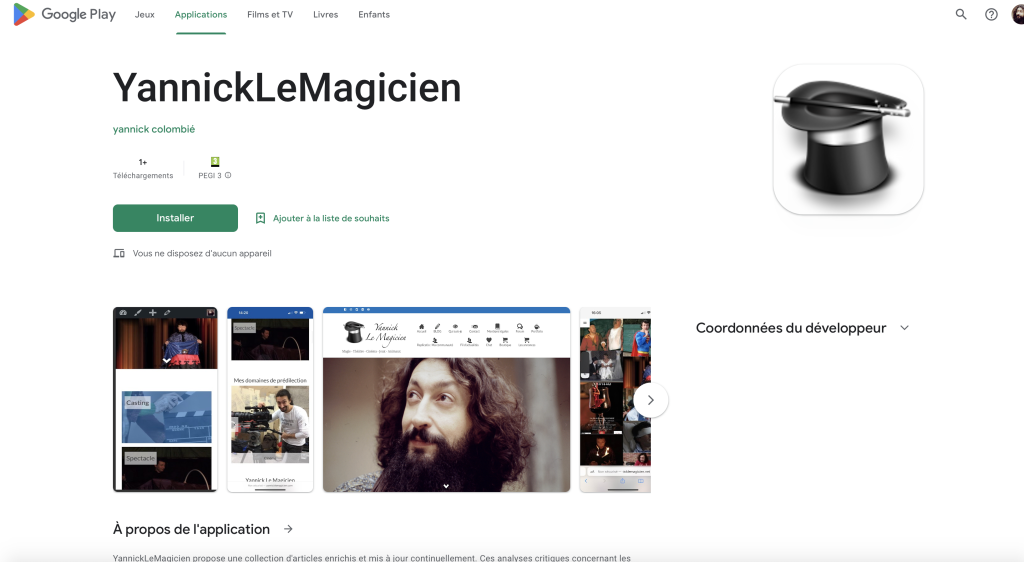Click the 1+ Téléchargements count
This screenshot has height=562, width=1024.
[143, 168]
